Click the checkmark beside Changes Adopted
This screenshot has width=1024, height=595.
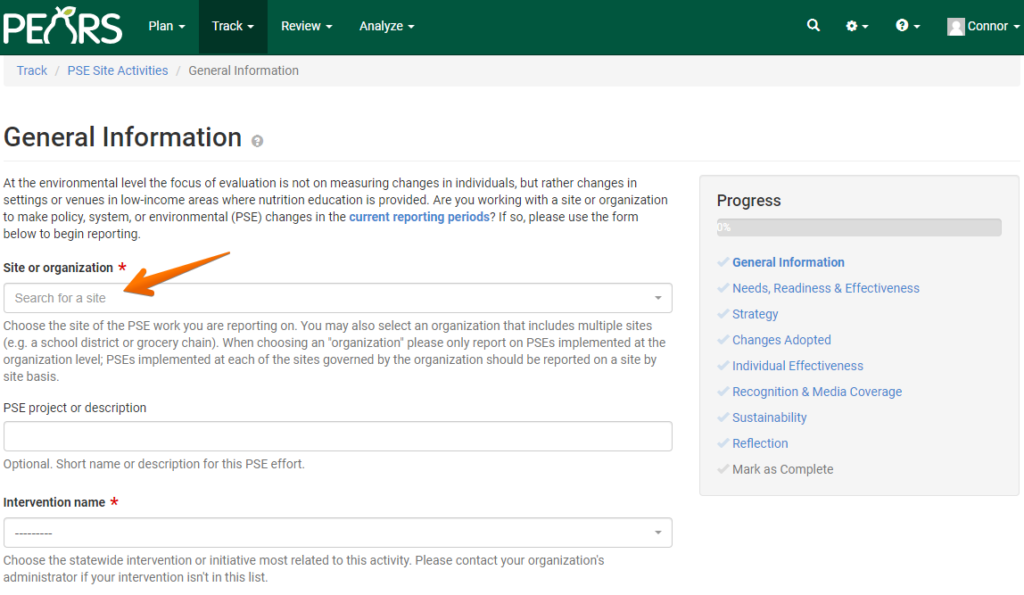[723, 340]
